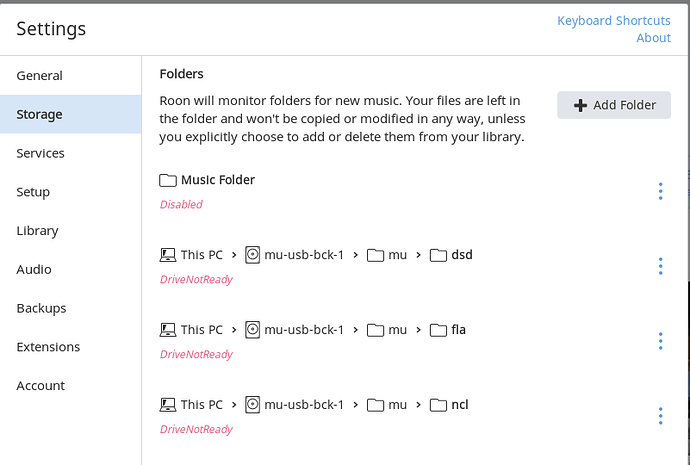Click This PC computer icon in fla row
The image size is (690, 465).
168,330
